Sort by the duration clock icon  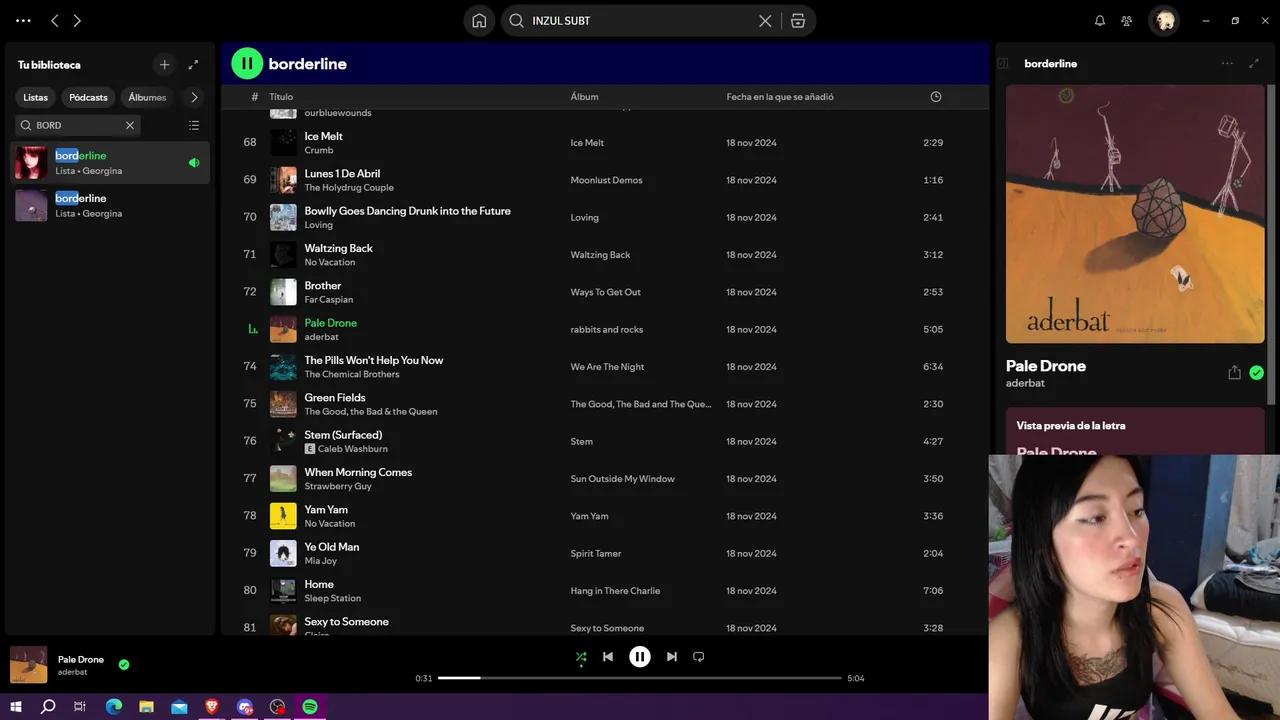[936, 97]
